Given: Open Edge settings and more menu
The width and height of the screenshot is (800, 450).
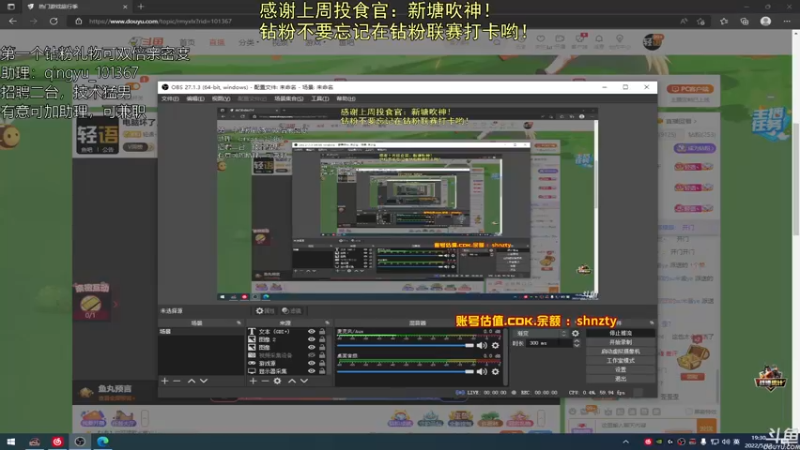Looking at the screenshot, I should [x=787, y=21].
